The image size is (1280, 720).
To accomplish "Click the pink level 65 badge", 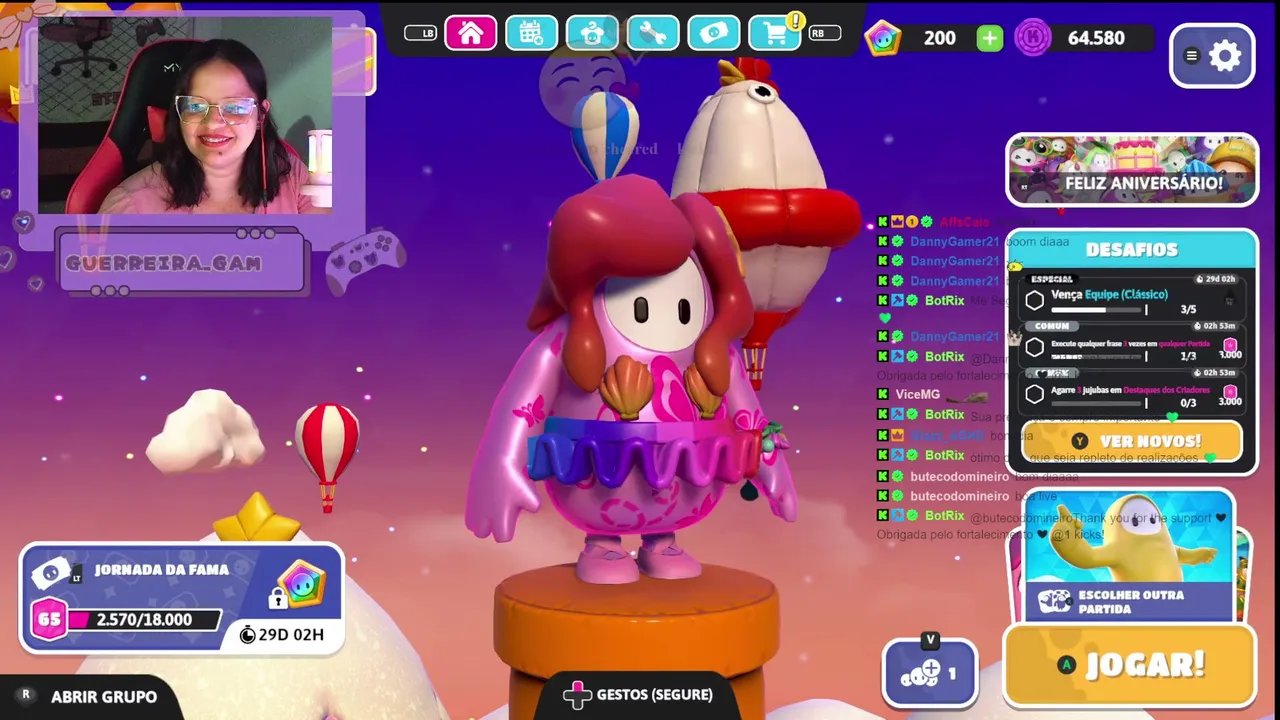I will 49,620.
